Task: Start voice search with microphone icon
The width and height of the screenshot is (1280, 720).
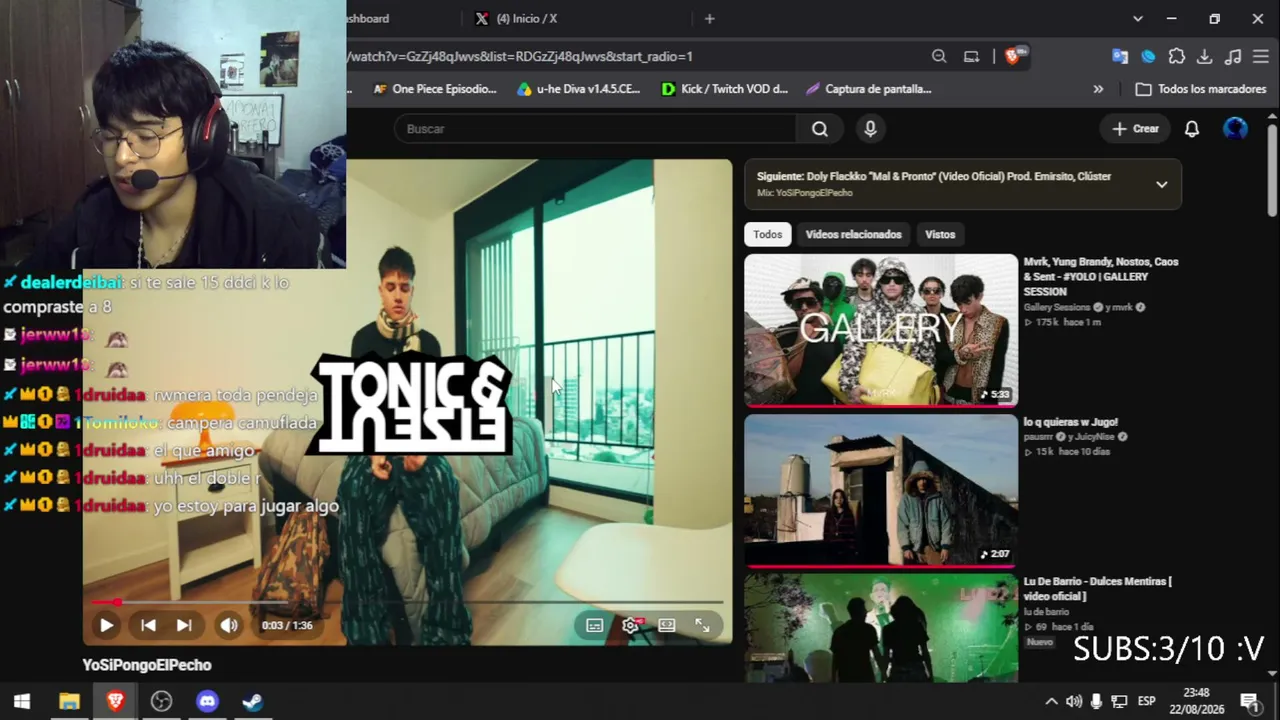Action: pyautogui.click(x=870, y=129)
